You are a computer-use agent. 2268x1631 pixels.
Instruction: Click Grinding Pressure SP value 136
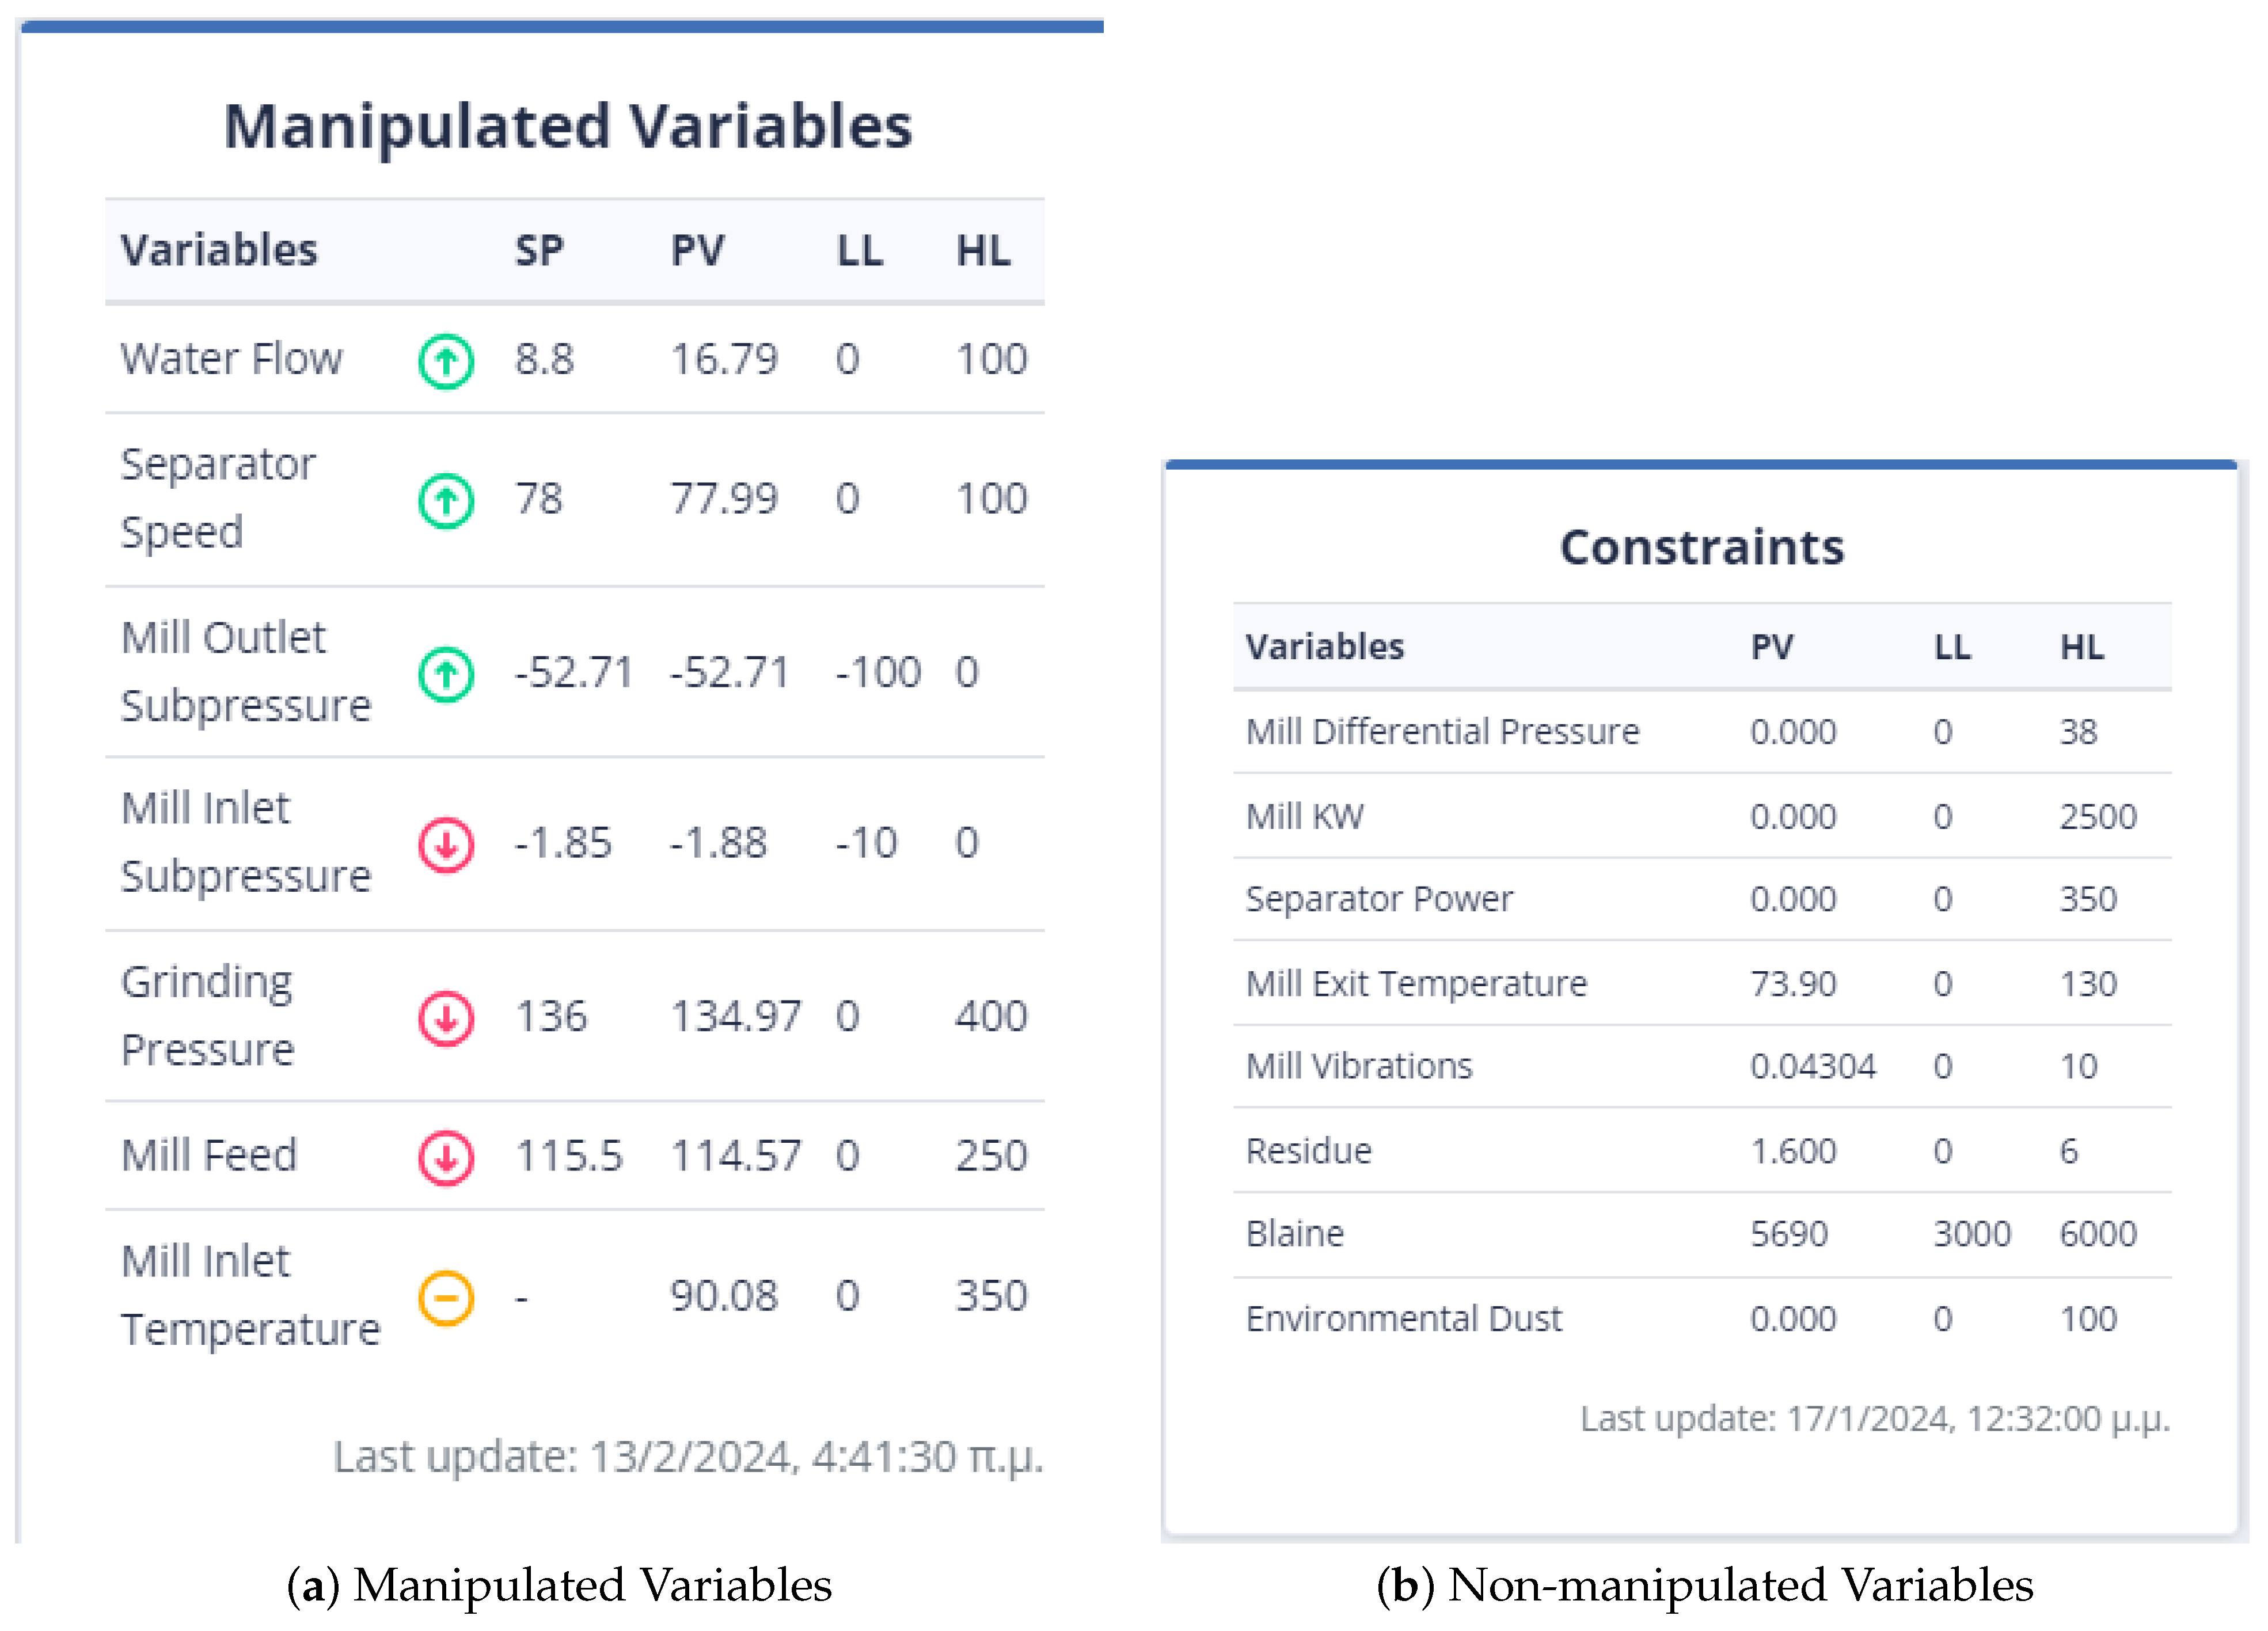coord(551,1017)
